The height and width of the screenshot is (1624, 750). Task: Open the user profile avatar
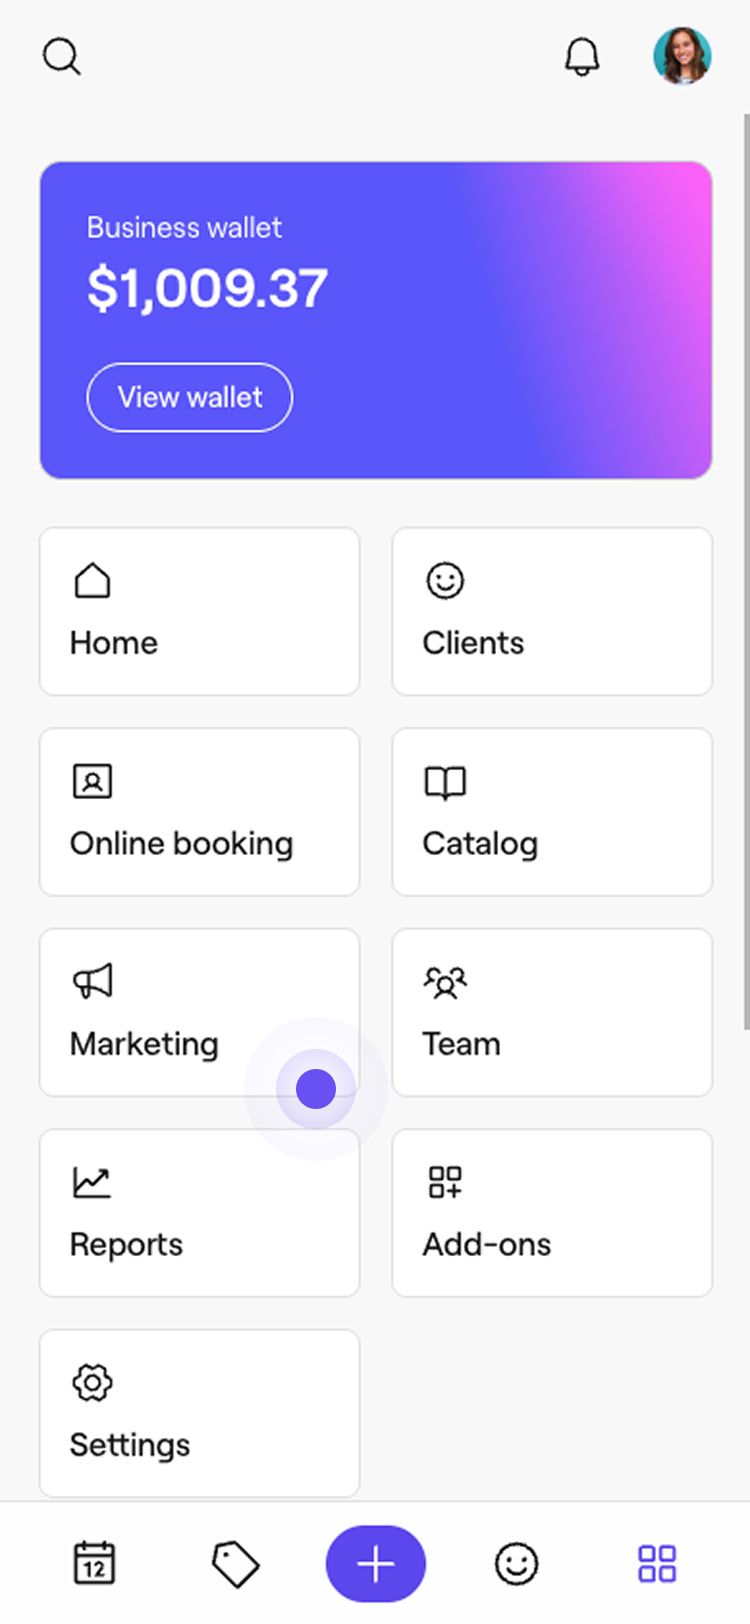(x=682, y=56)
